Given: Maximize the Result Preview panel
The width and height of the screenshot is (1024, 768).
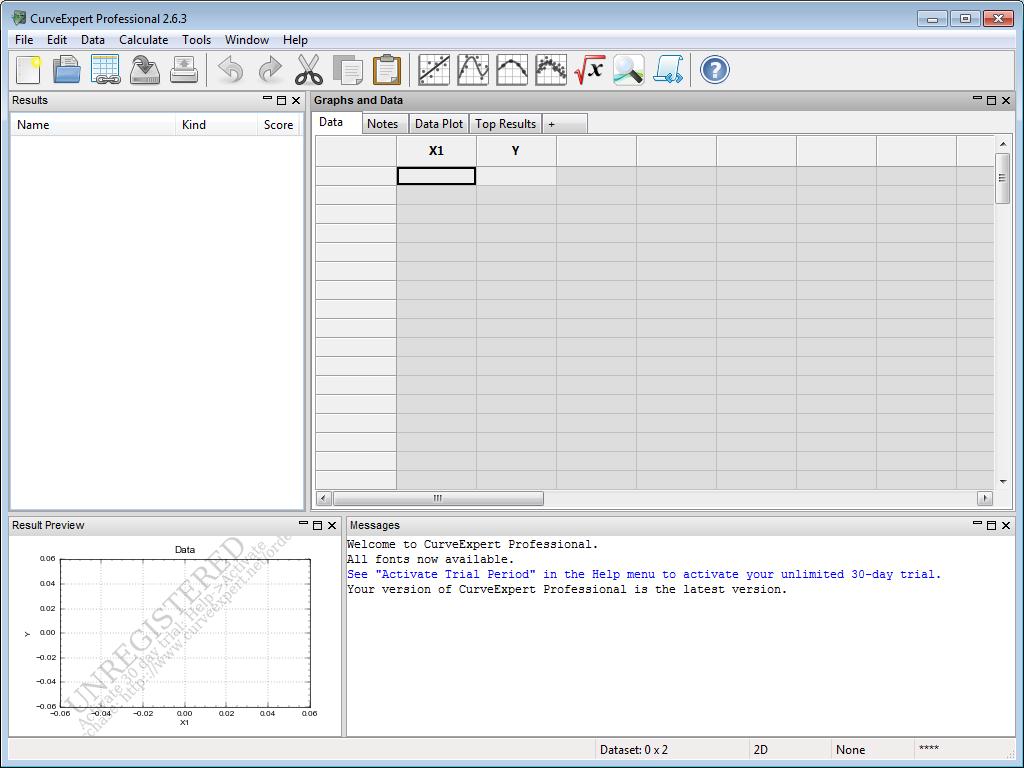Looking at the screenshot, I should tap(317, 526).
